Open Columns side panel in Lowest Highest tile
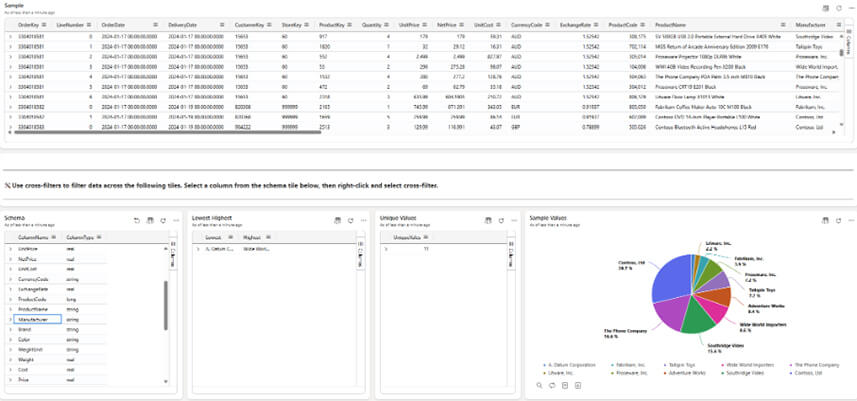The image size is (857, 401). tap(361, 254)
